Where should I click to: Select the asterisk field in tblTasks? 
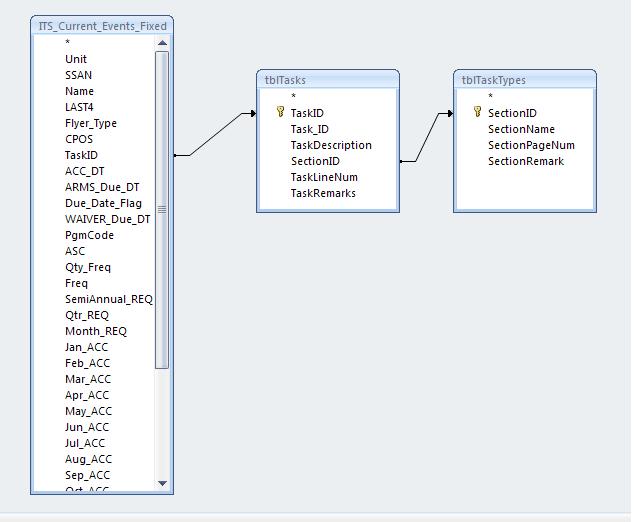[293, 96]
